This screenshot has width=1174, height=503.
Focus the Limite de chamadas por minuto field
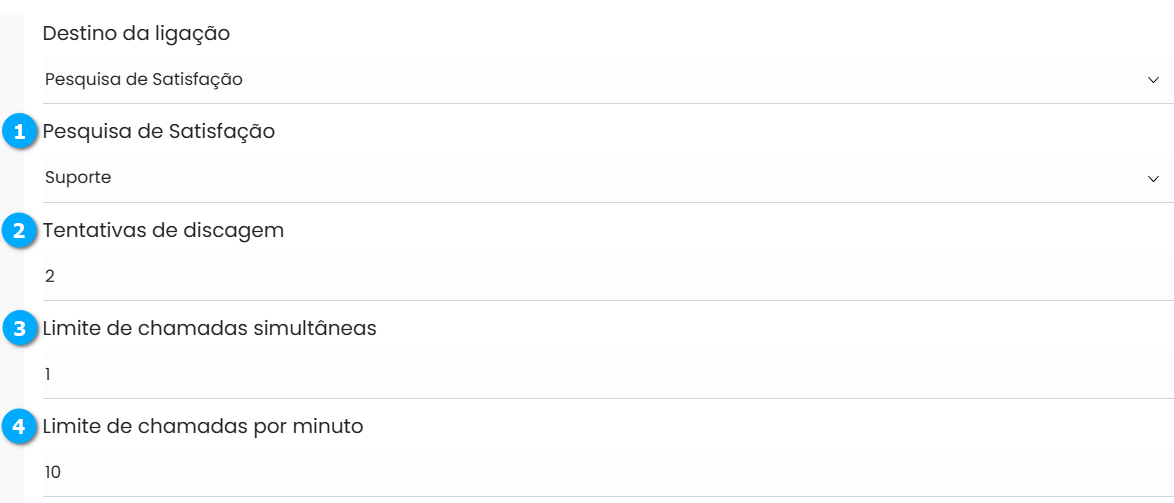point(600,472)
